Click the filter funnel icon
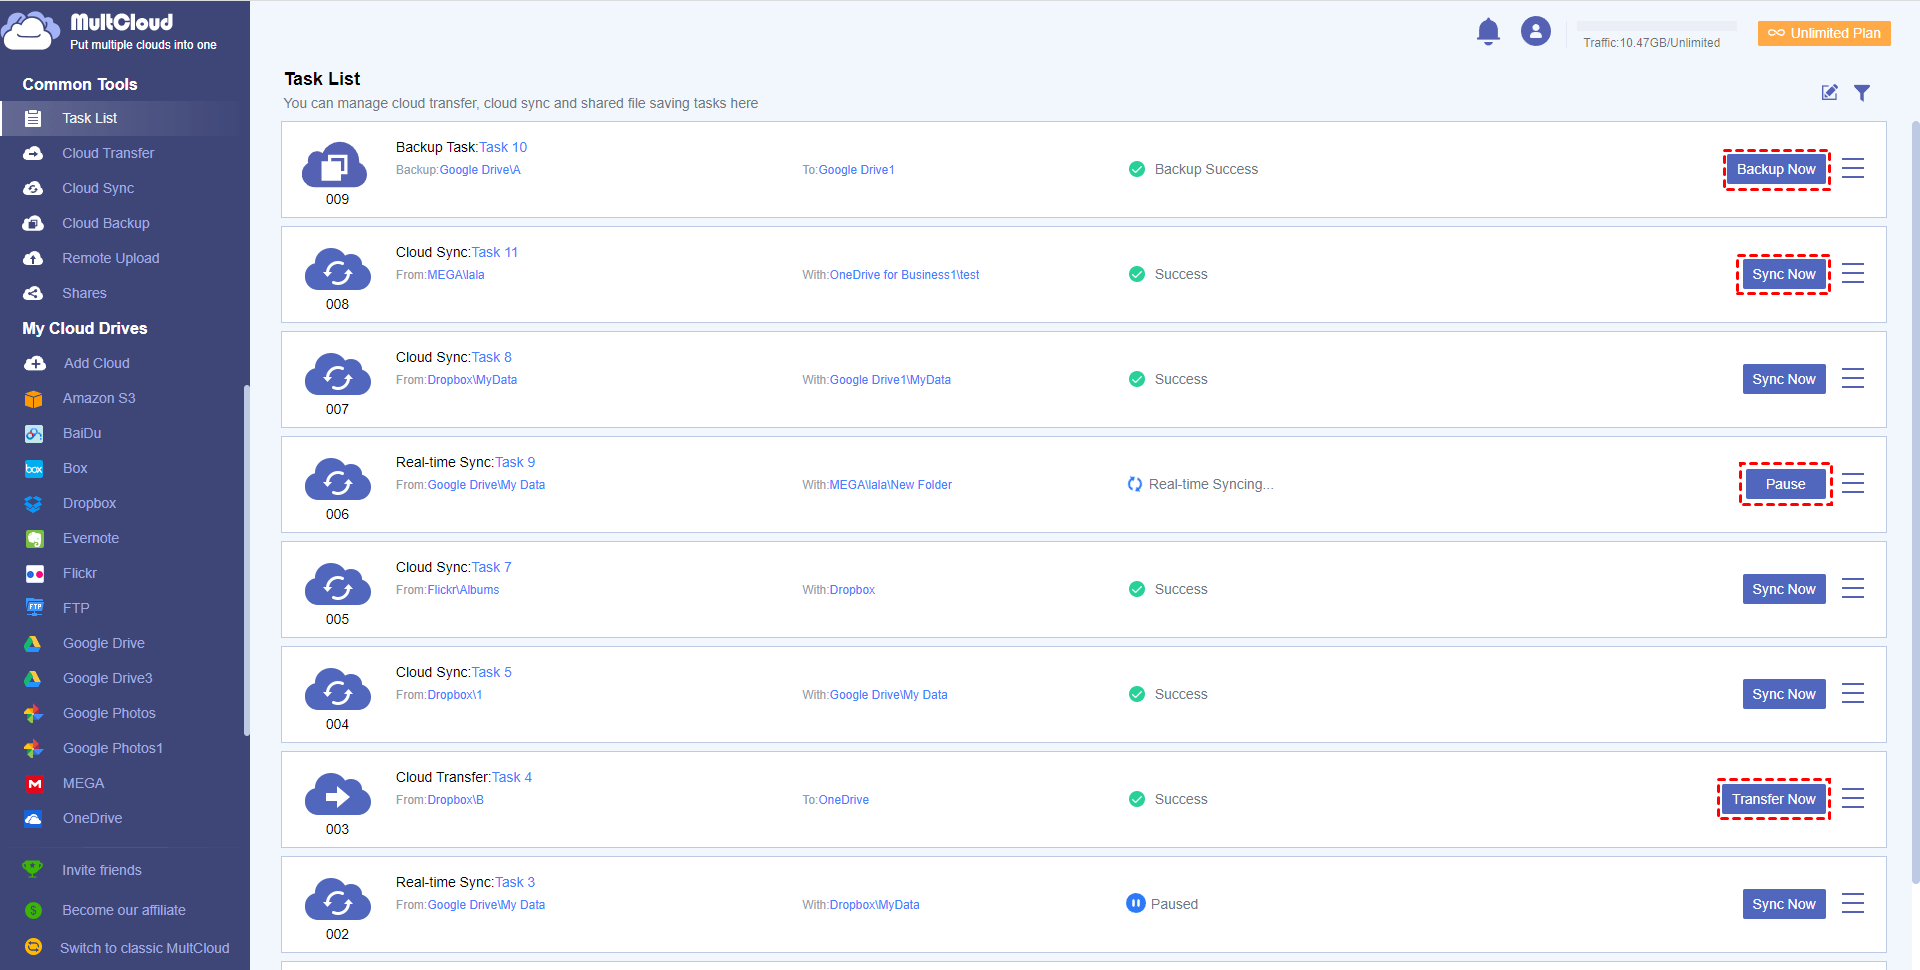Viewport: 1920px width, 970px height. [x=1861, y=93]
